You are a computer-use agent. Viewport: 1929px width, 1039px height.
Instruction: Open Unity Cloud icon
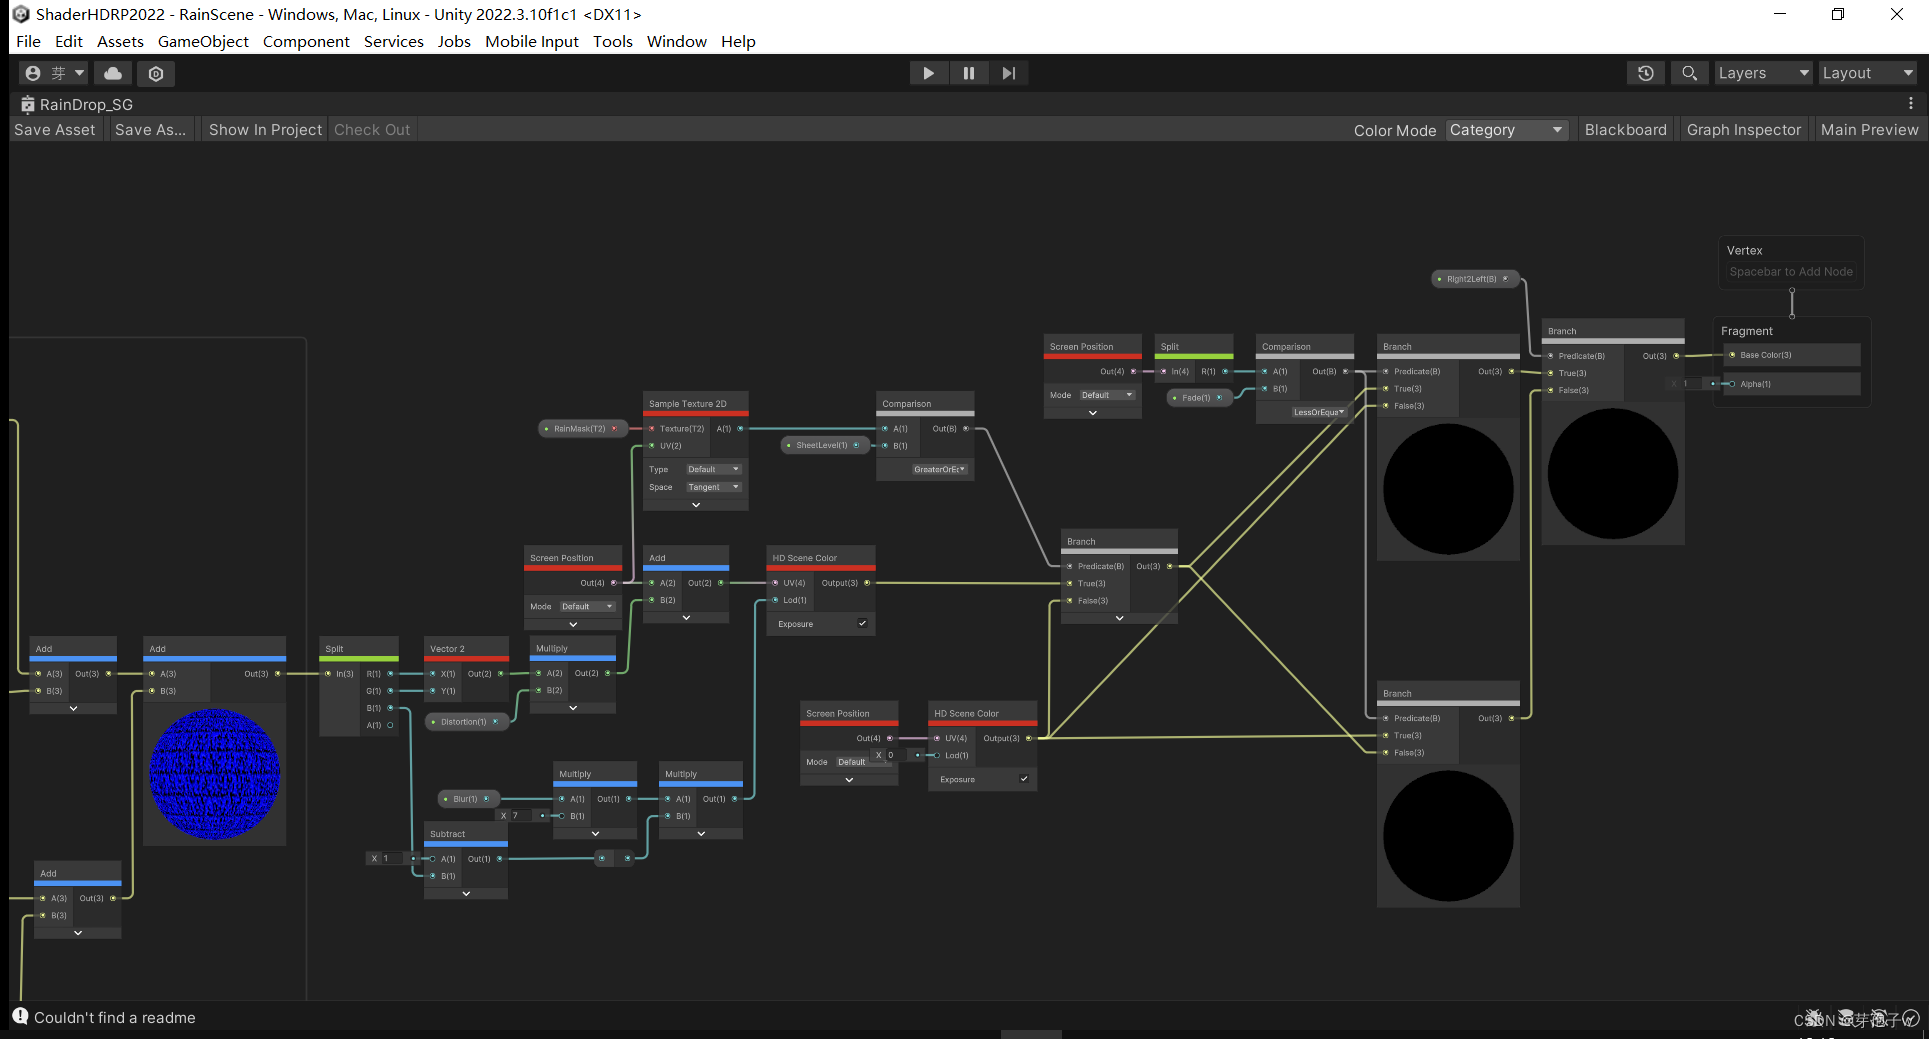coord(113,73)
